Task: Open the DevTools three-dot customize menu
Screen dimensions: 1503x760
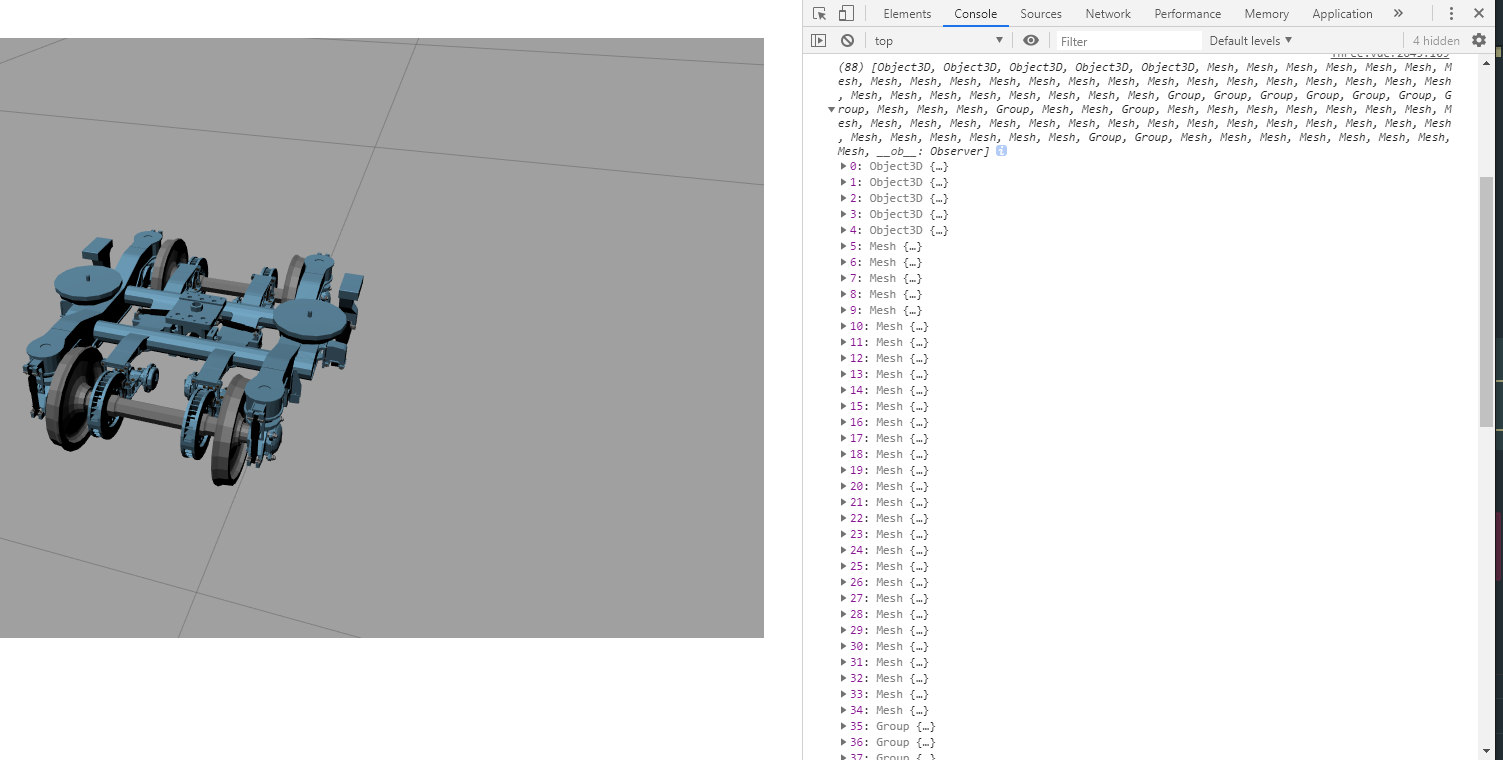Action: pyautogui.click(x=1451, y=13)
